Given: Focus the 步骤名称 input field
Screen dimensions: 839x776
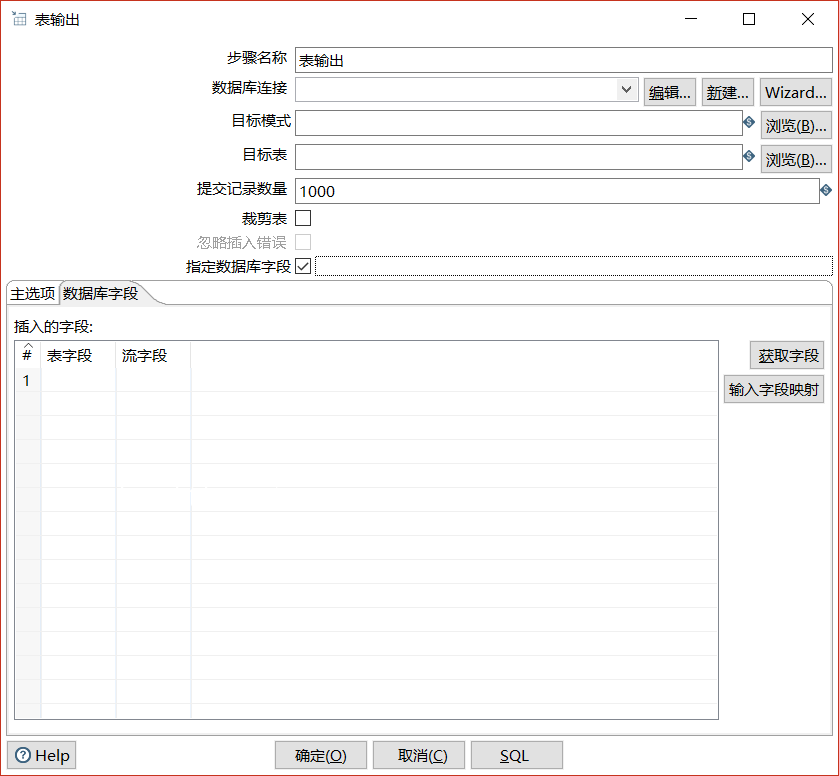Looking at the screenshot, I should (x=563, y=60).
